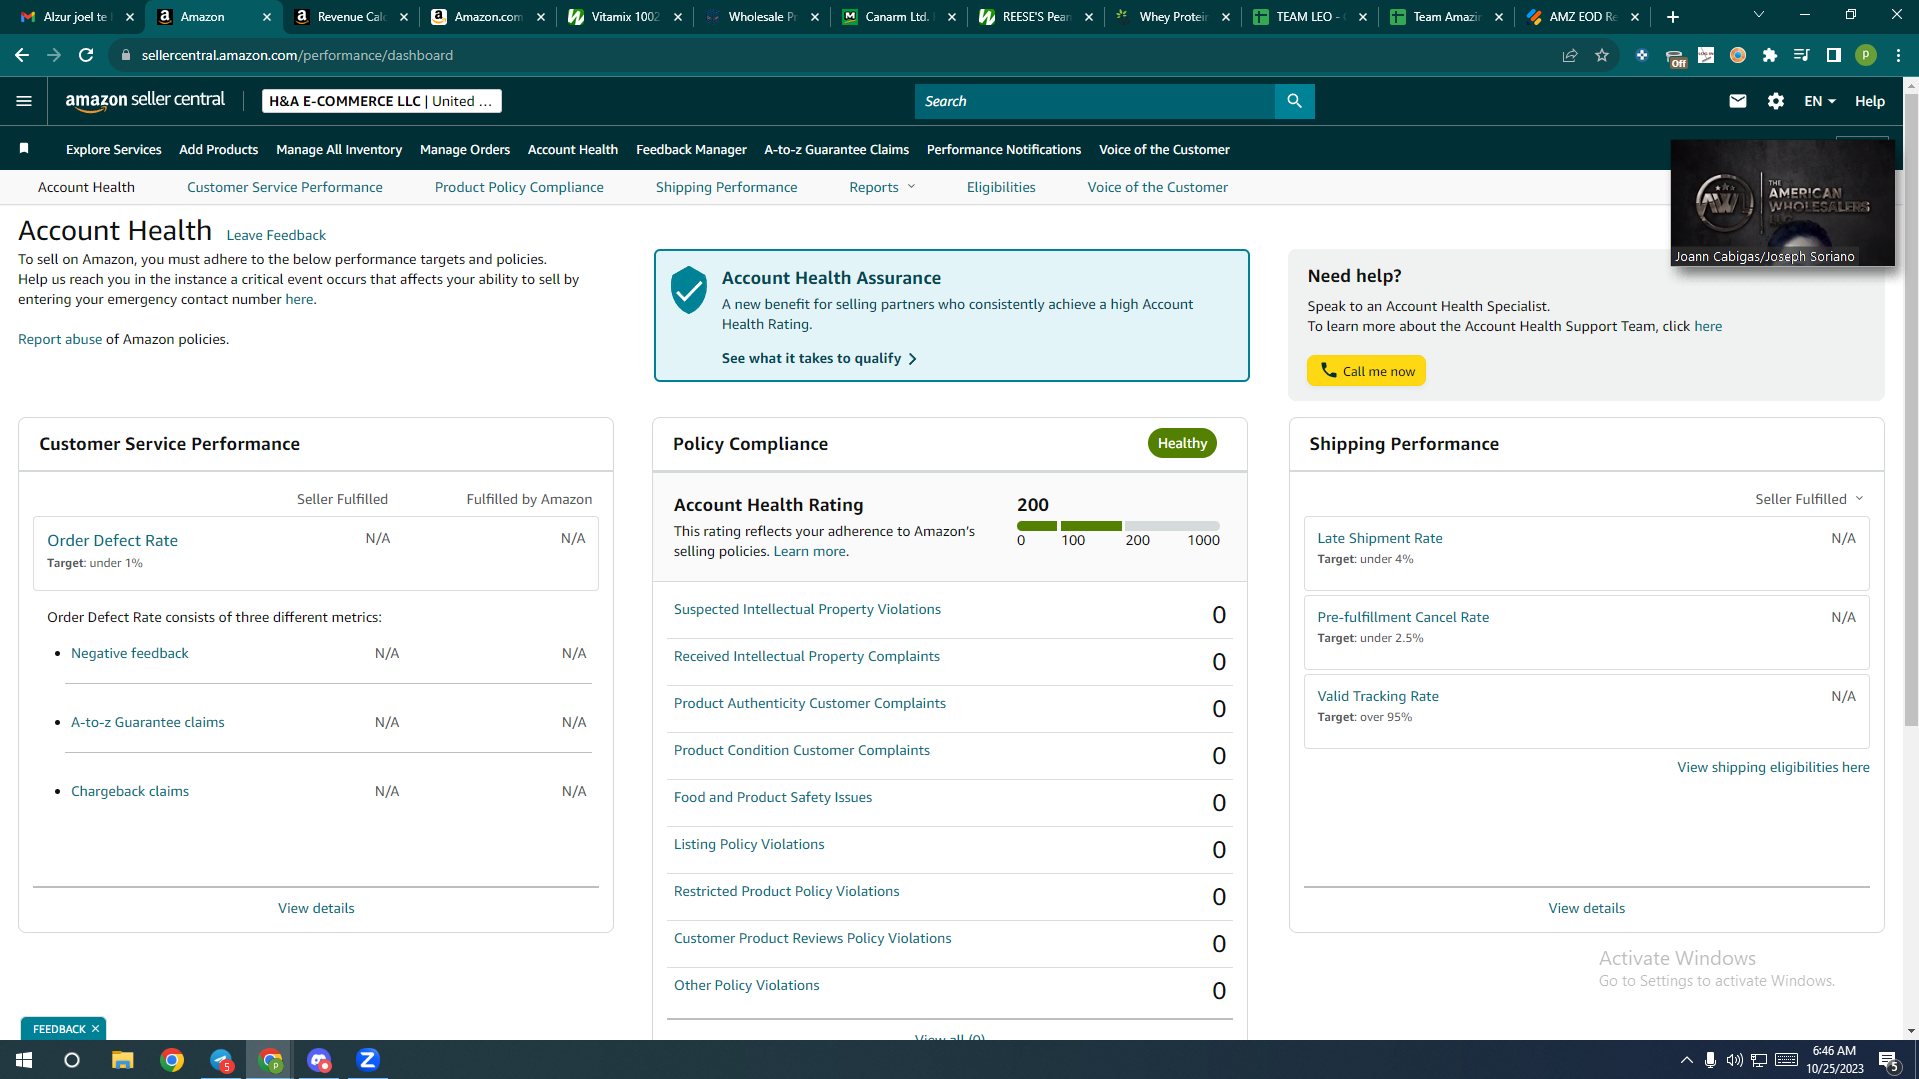The height and width of the screenshot is (1079, 1919).
Task: Open the Late Shipment Rate link
Action: click(1380, 538)
